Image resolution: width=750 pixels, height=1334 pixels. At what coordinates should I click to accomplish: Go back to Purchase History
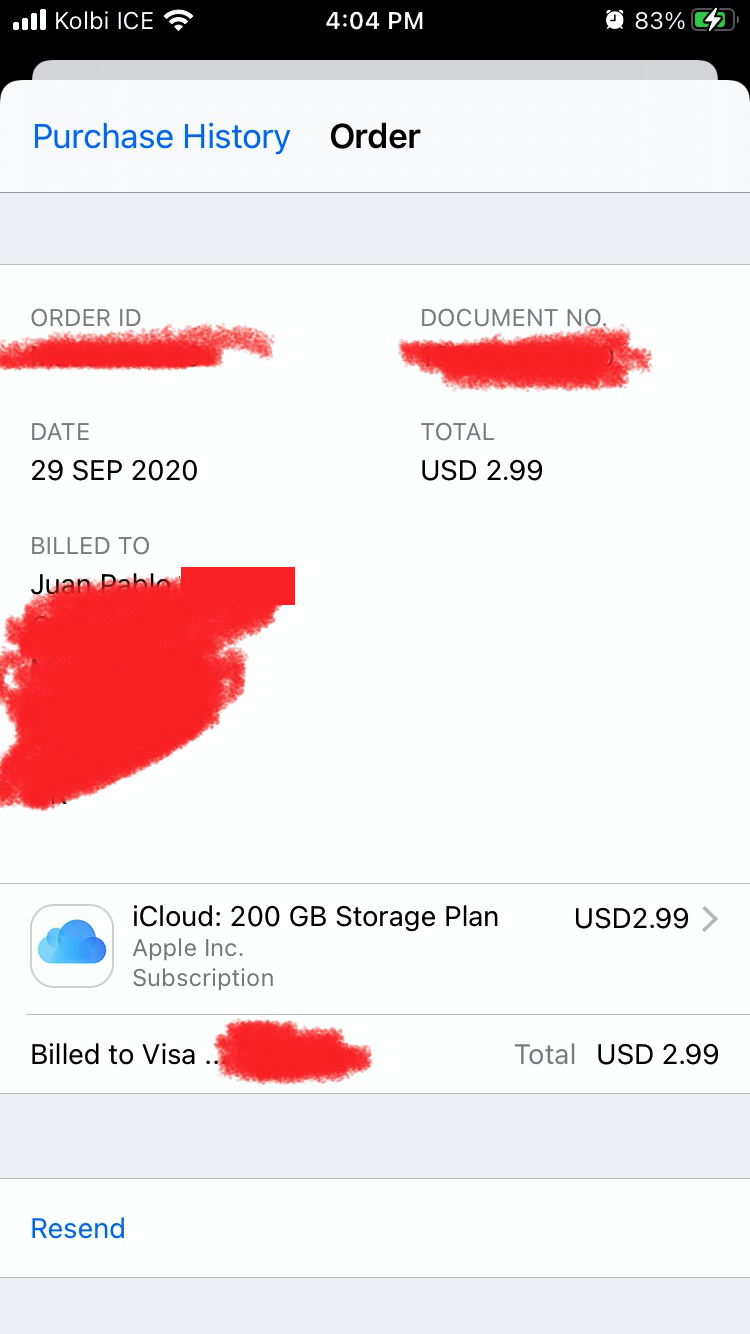161,136
